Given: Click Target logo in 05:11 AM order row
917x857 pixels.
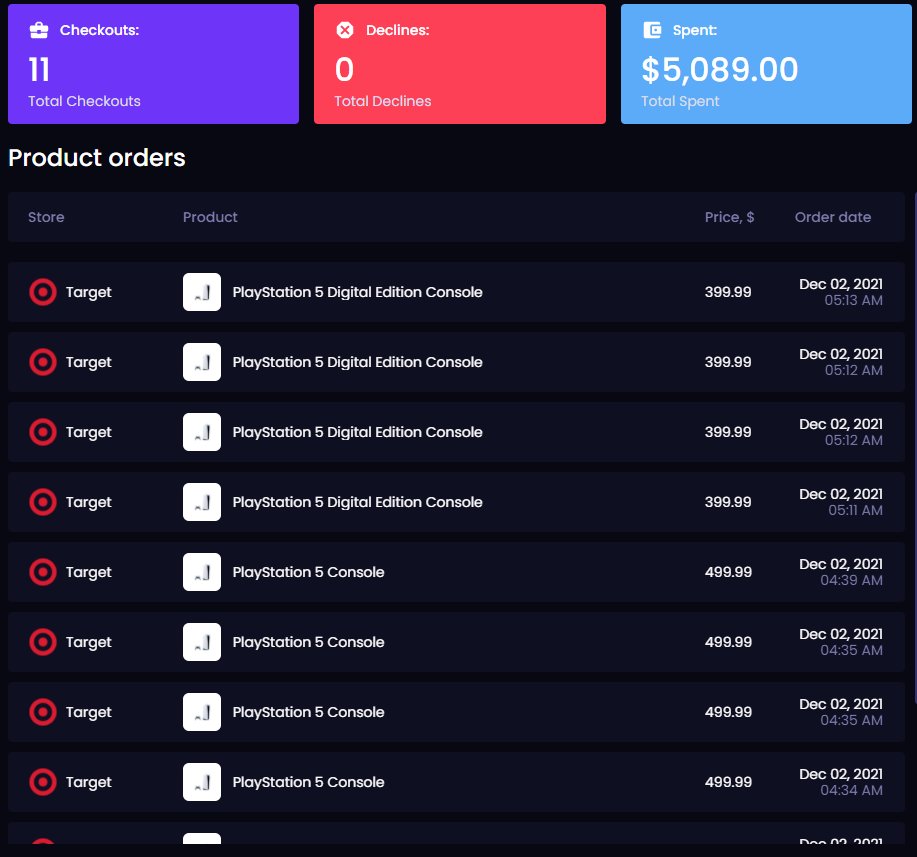Looking at the screenshot, I should click(x=43, y=502).
